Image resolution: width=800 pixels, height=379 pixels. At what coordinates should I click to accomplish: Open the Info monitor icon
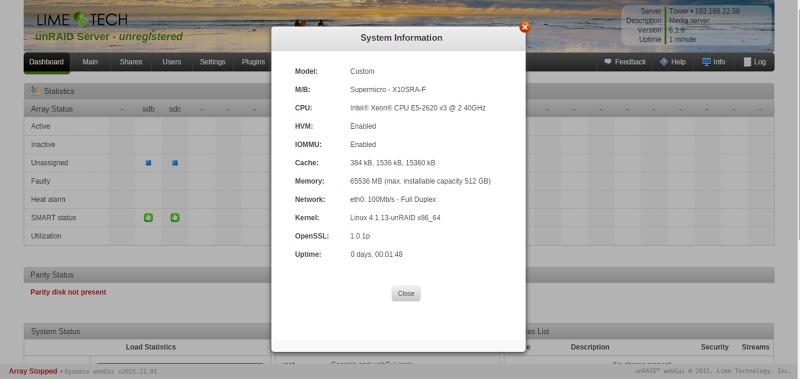click(x=706, y=62)
